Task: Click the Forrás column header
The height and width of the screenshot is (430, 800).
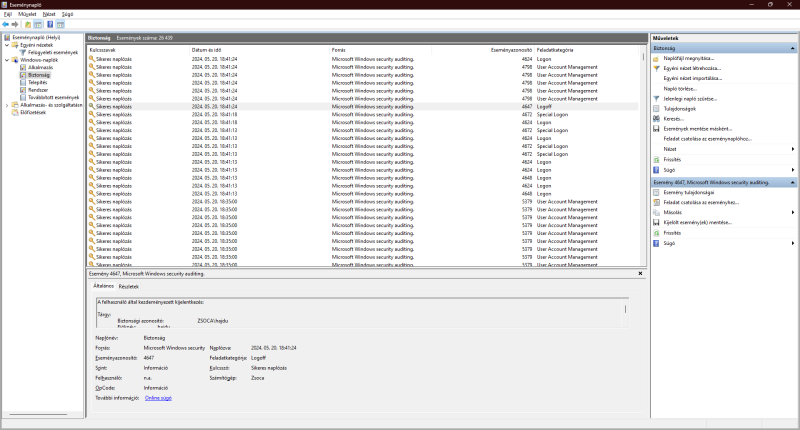Action: tap(381, 50)
